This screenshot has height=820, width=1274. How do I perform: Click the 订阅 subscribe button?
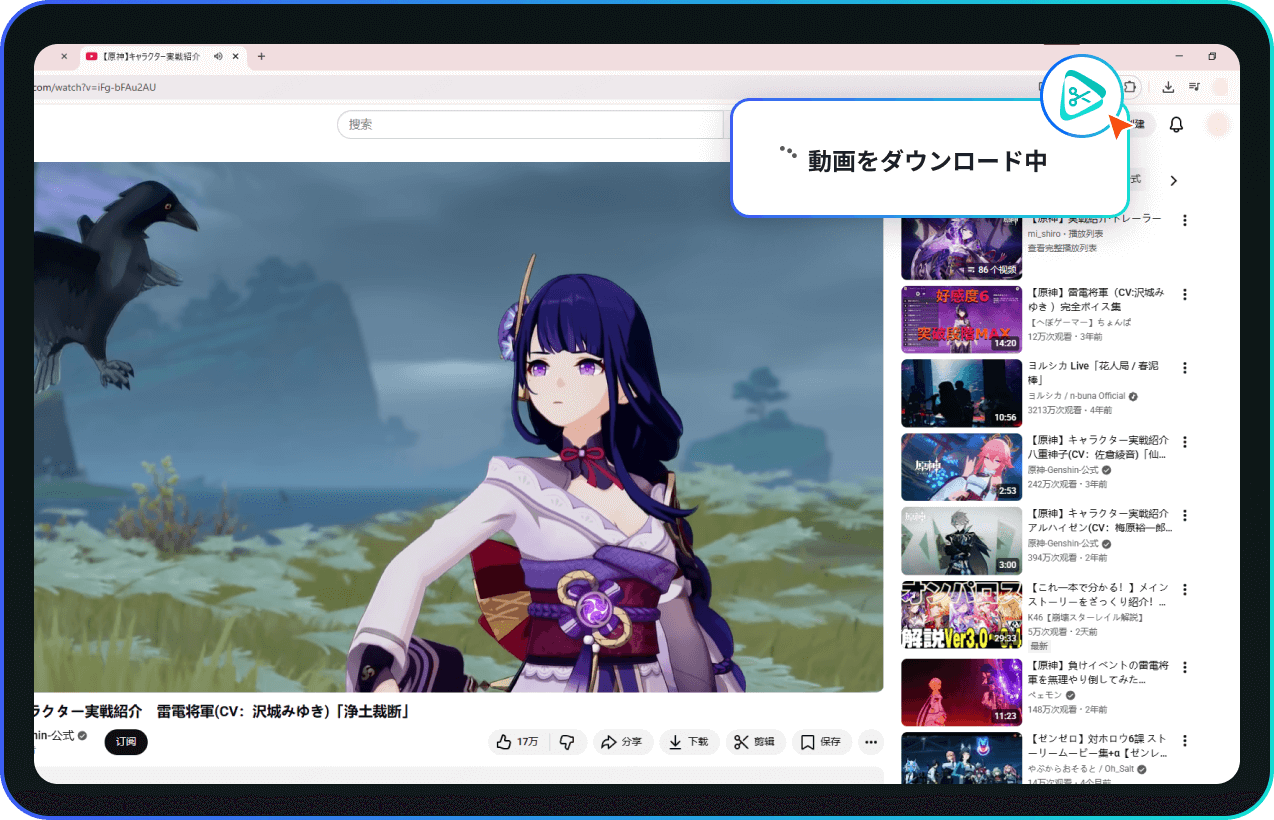pyautogui.click(x=126, y=742)
